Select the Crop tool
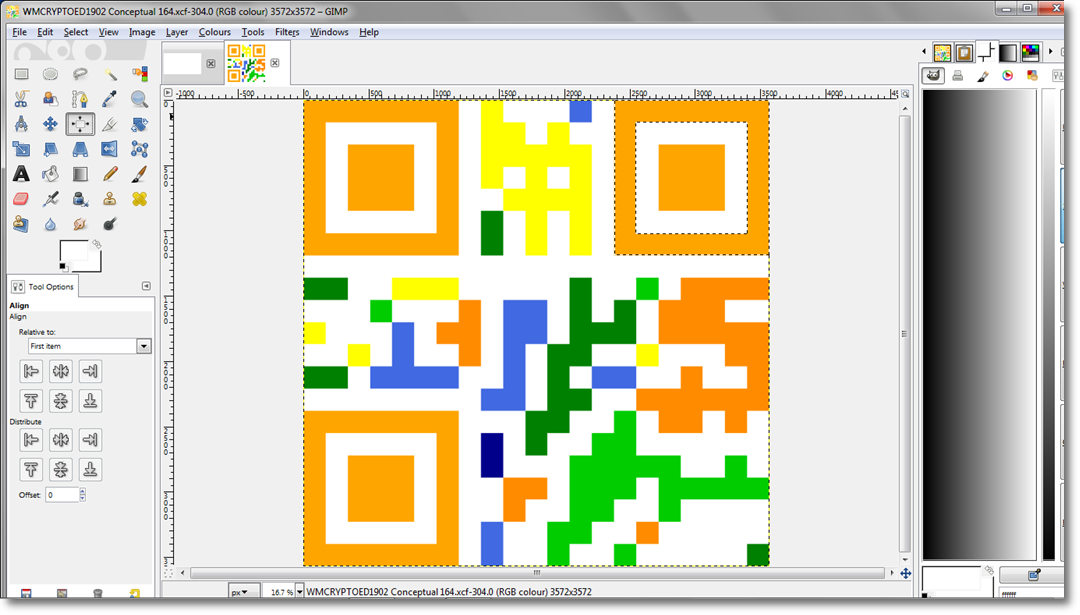This screenshot has height=615, width=1080. pos(110,124)
